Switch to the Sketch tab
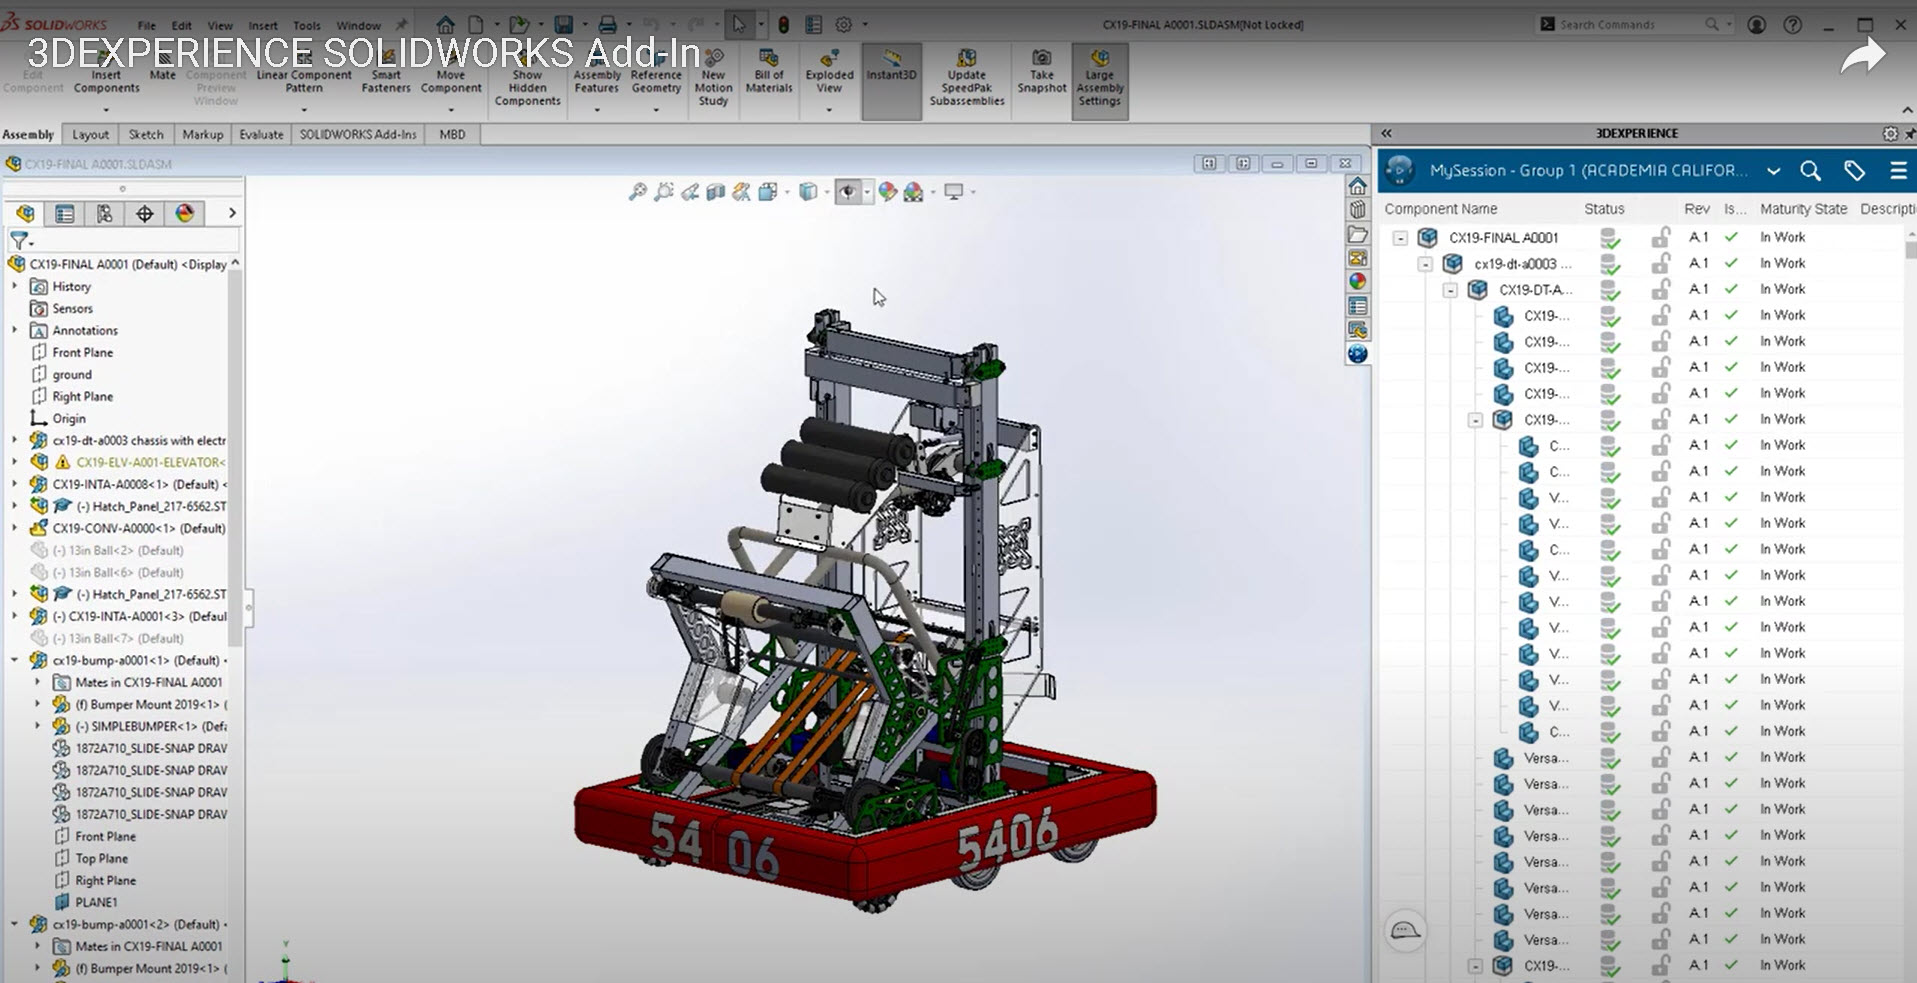This screenshot has height=983, width=1917. [x=146, y=134]
